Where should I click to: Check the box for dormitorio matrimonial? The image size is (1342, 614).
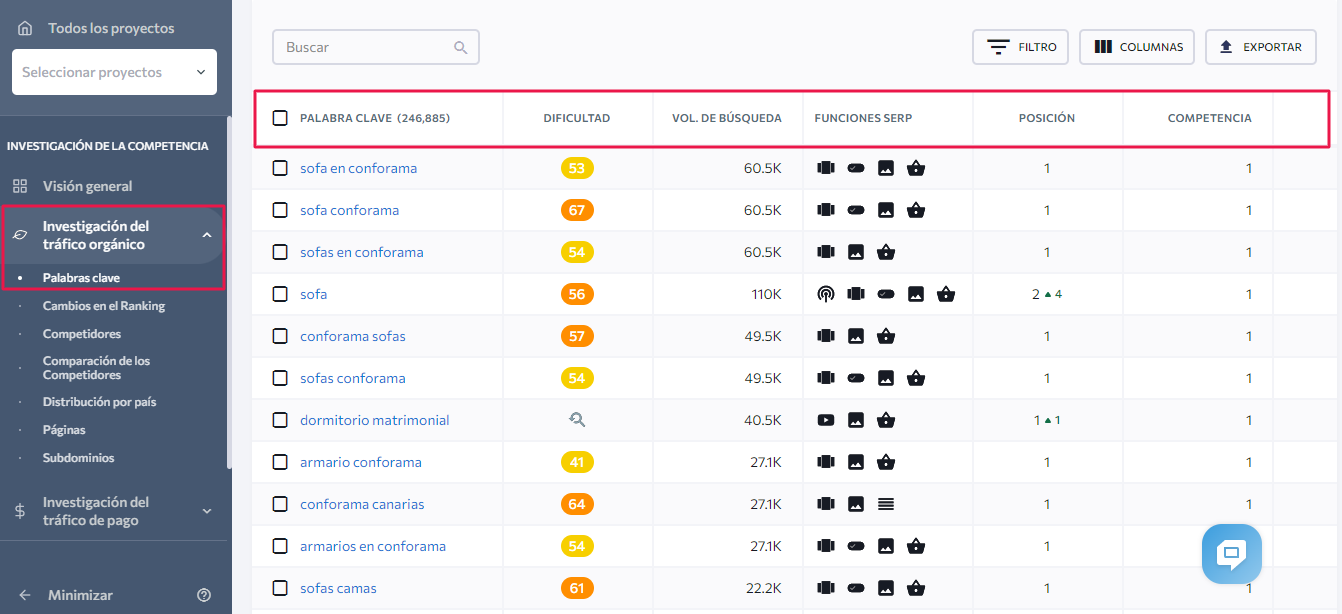(280, 420)
